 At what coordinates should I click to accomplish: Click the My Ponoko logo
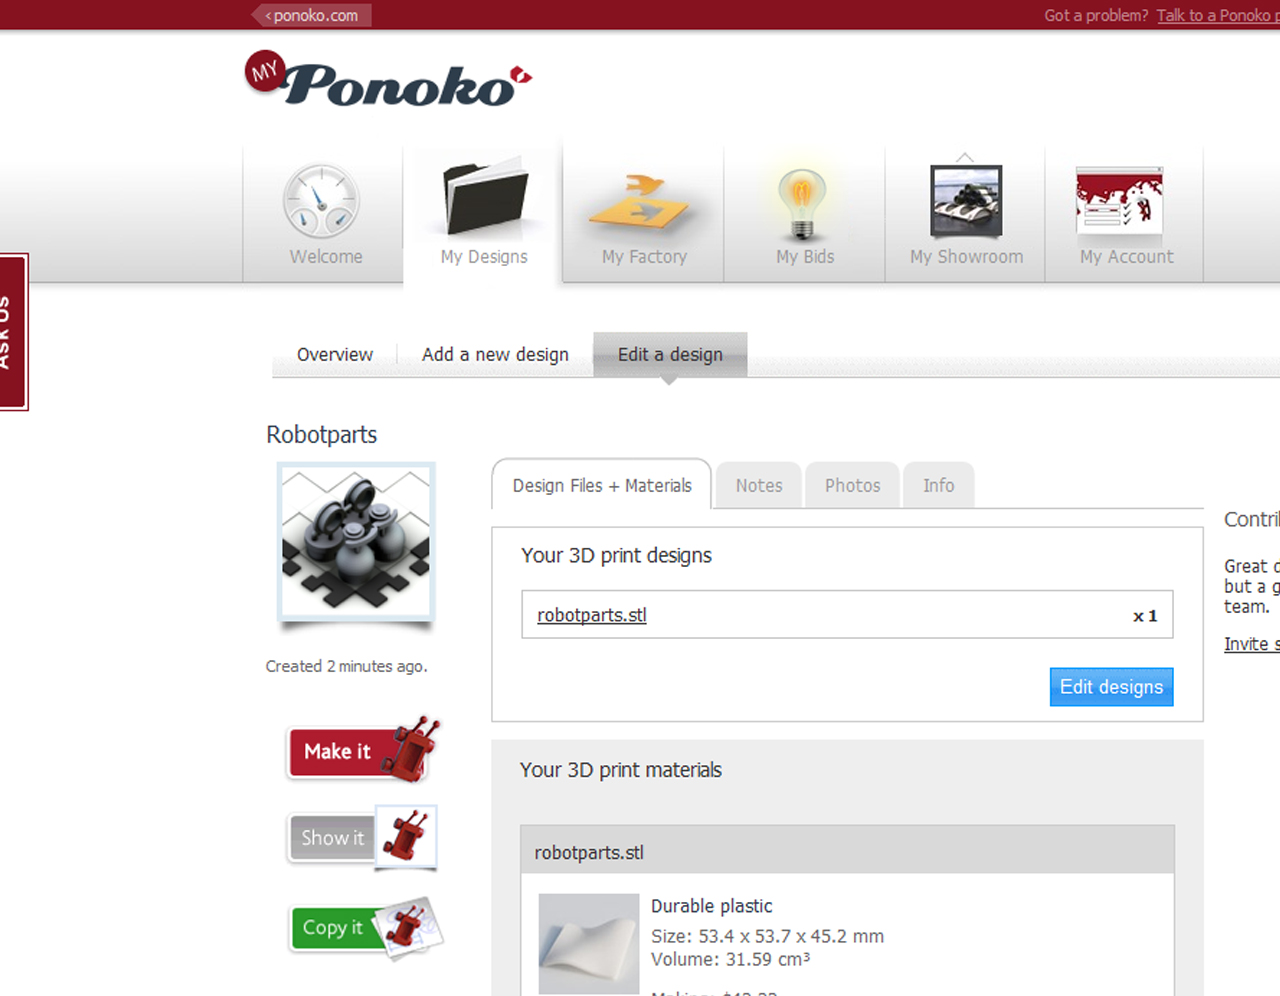(x=388, y=79)
